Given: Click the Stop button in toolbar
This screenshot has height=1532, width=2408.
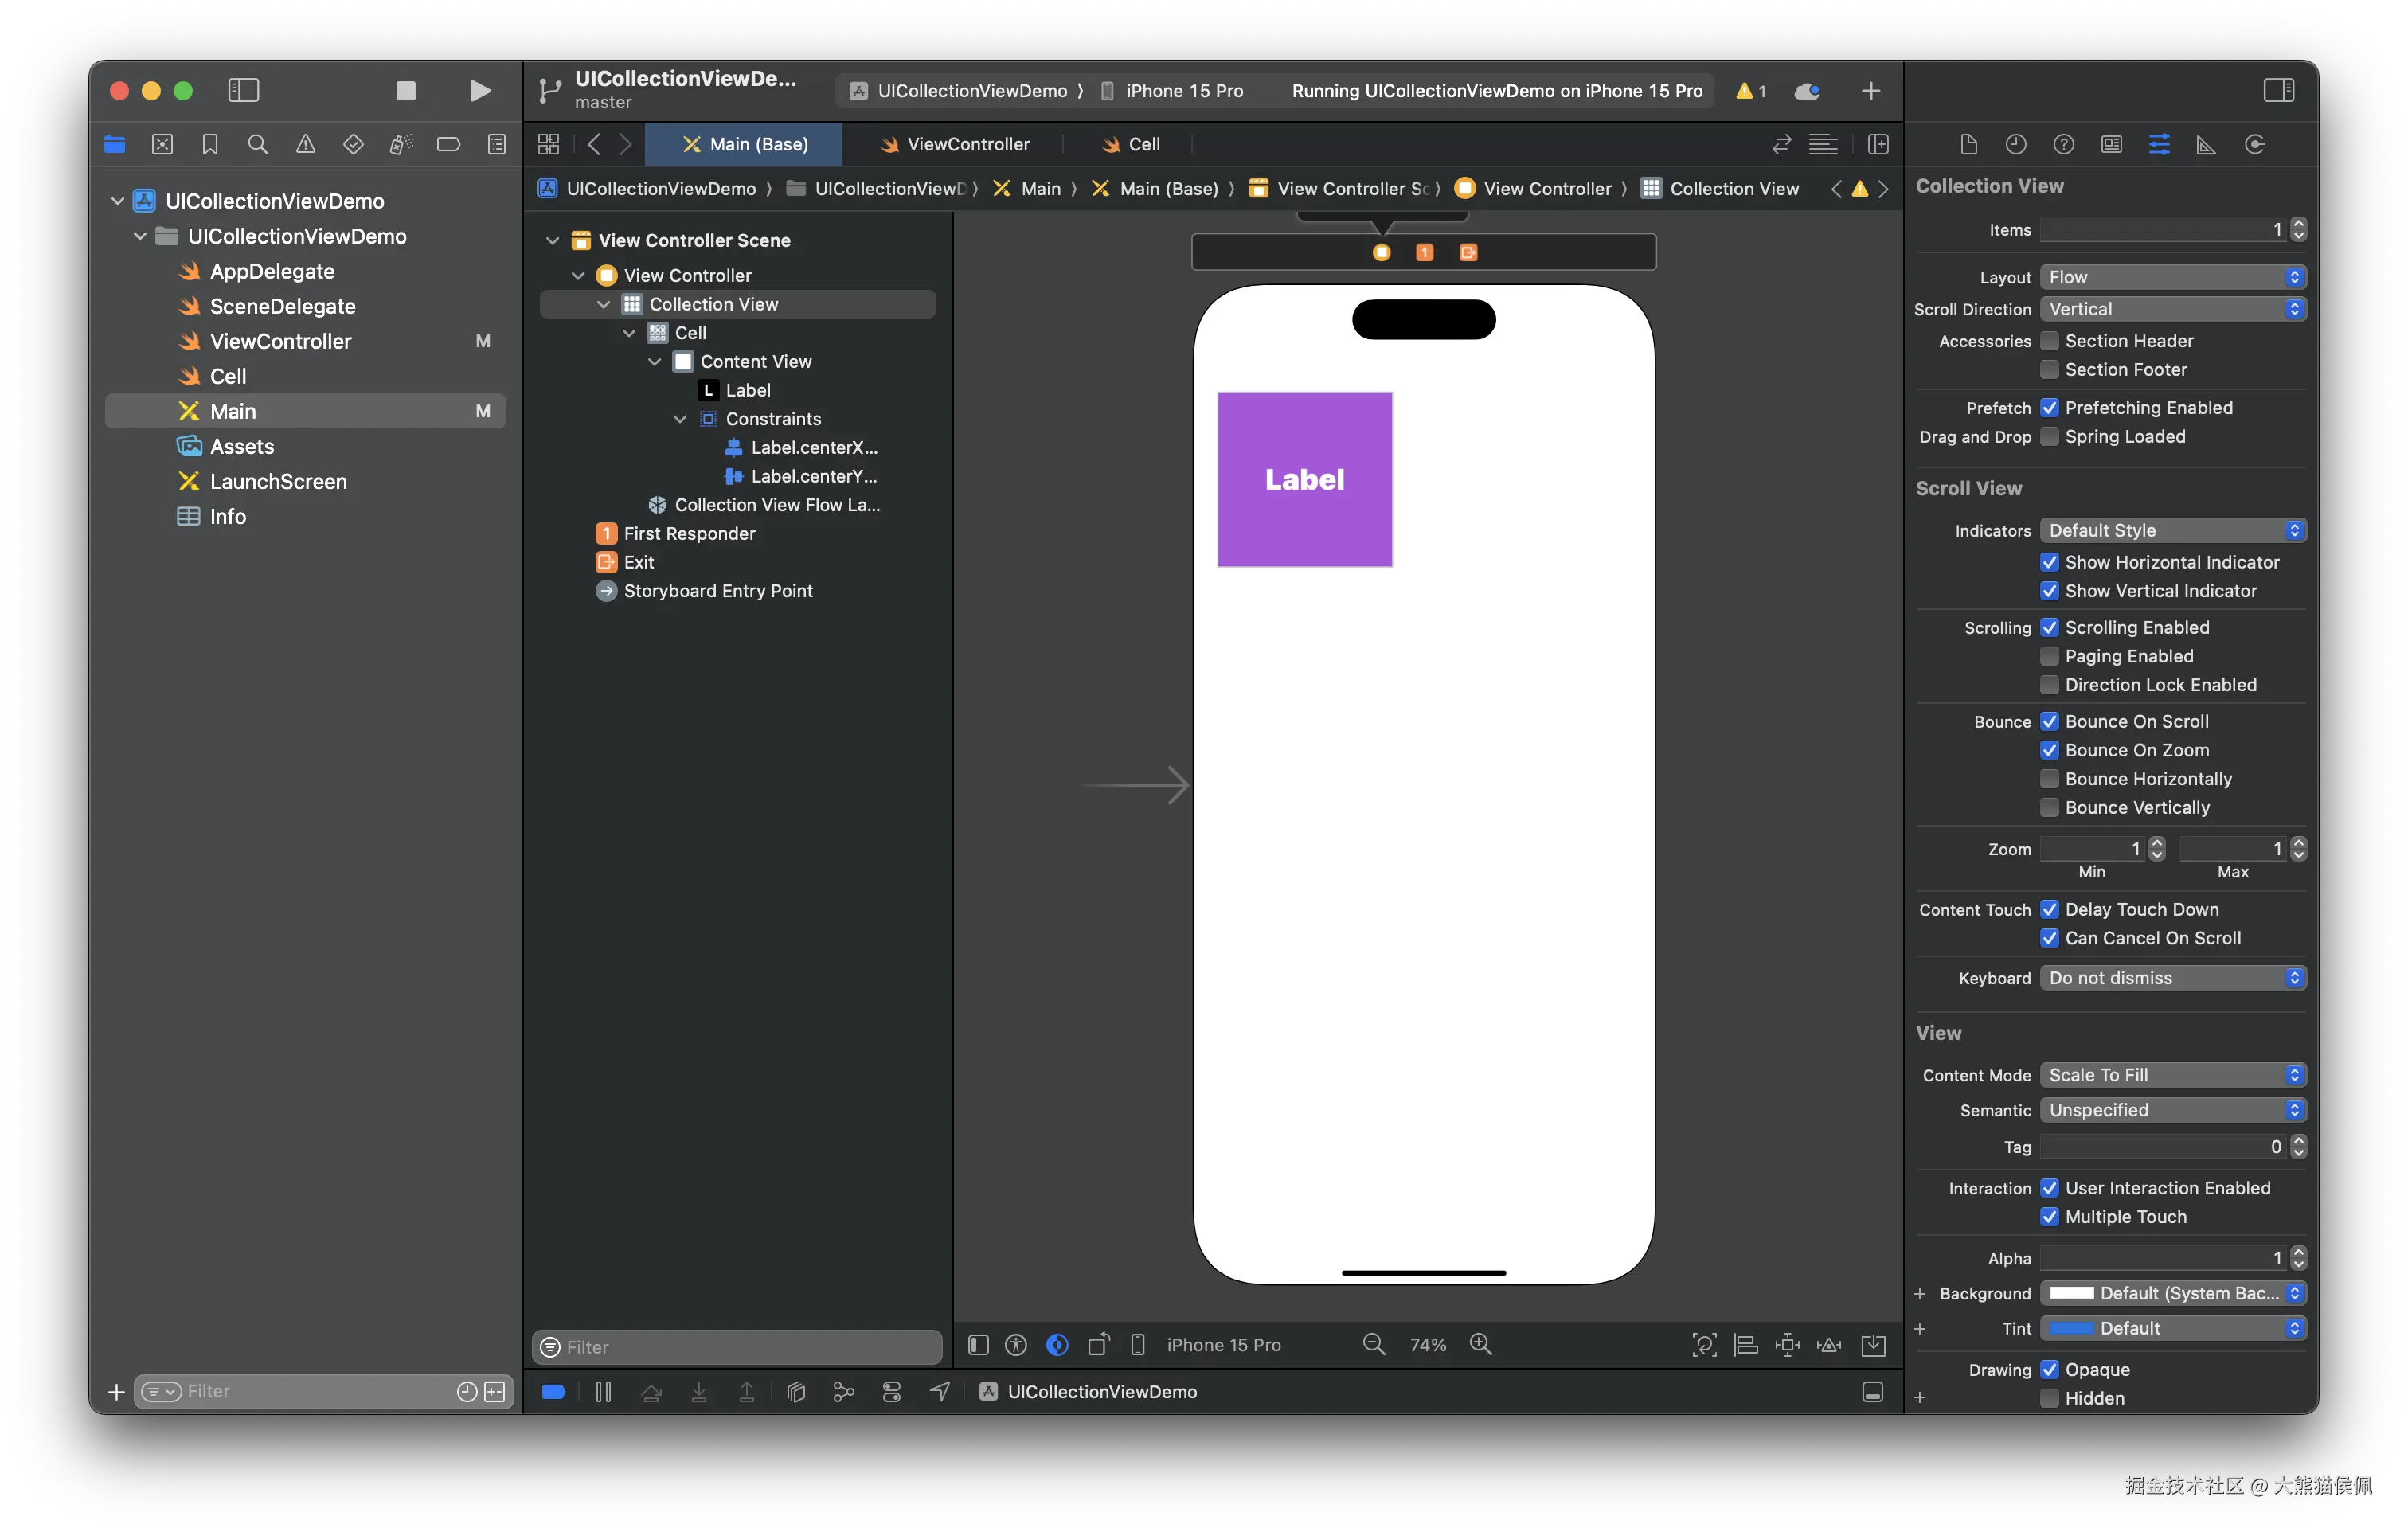Looking at the screenshot, I should click(405, 91).
